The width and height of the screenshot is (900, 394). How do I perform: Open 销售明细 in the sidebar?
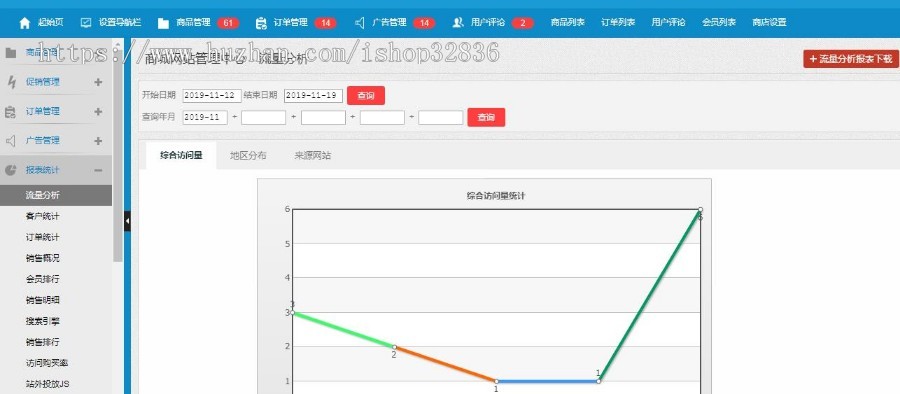pyautogui.click(x=42, y=300)
